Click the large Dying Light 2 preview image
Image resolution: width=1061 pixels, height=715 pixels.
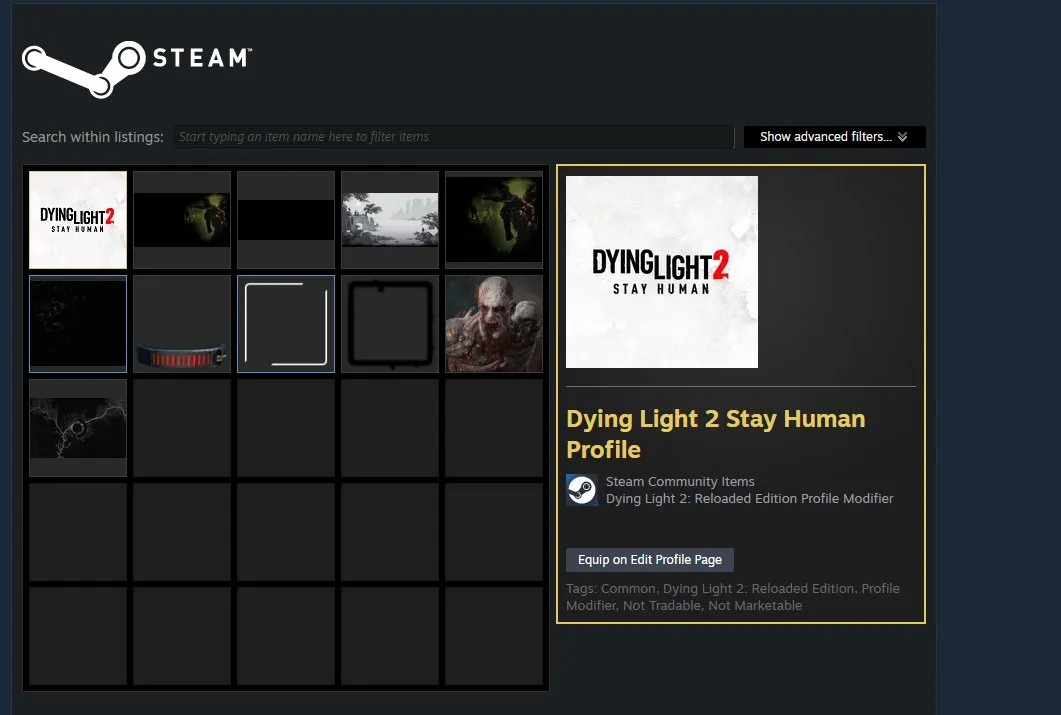[662, 272]
